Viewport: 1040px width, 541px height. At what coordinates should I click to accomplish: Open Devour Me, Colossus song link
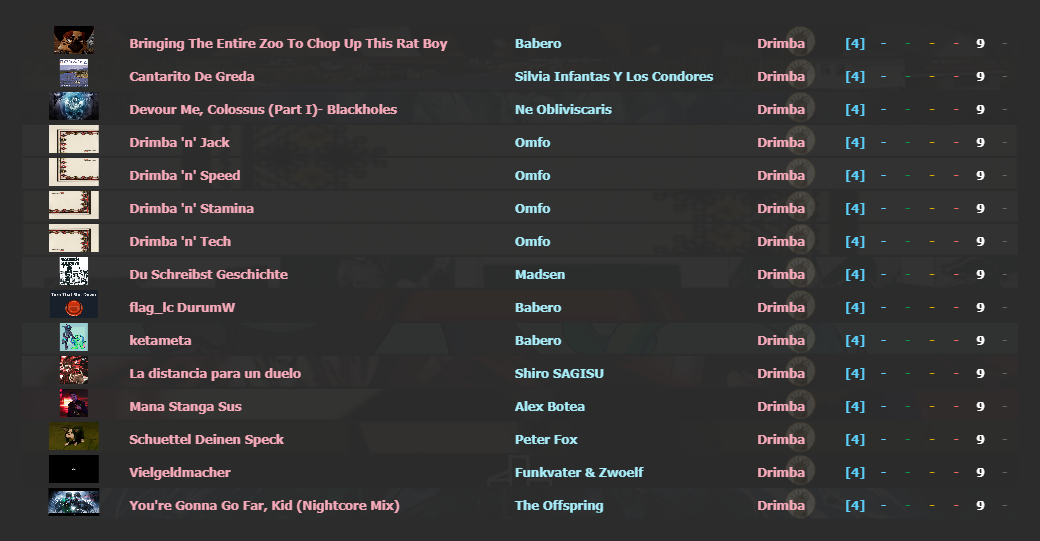tap(263, 109)
